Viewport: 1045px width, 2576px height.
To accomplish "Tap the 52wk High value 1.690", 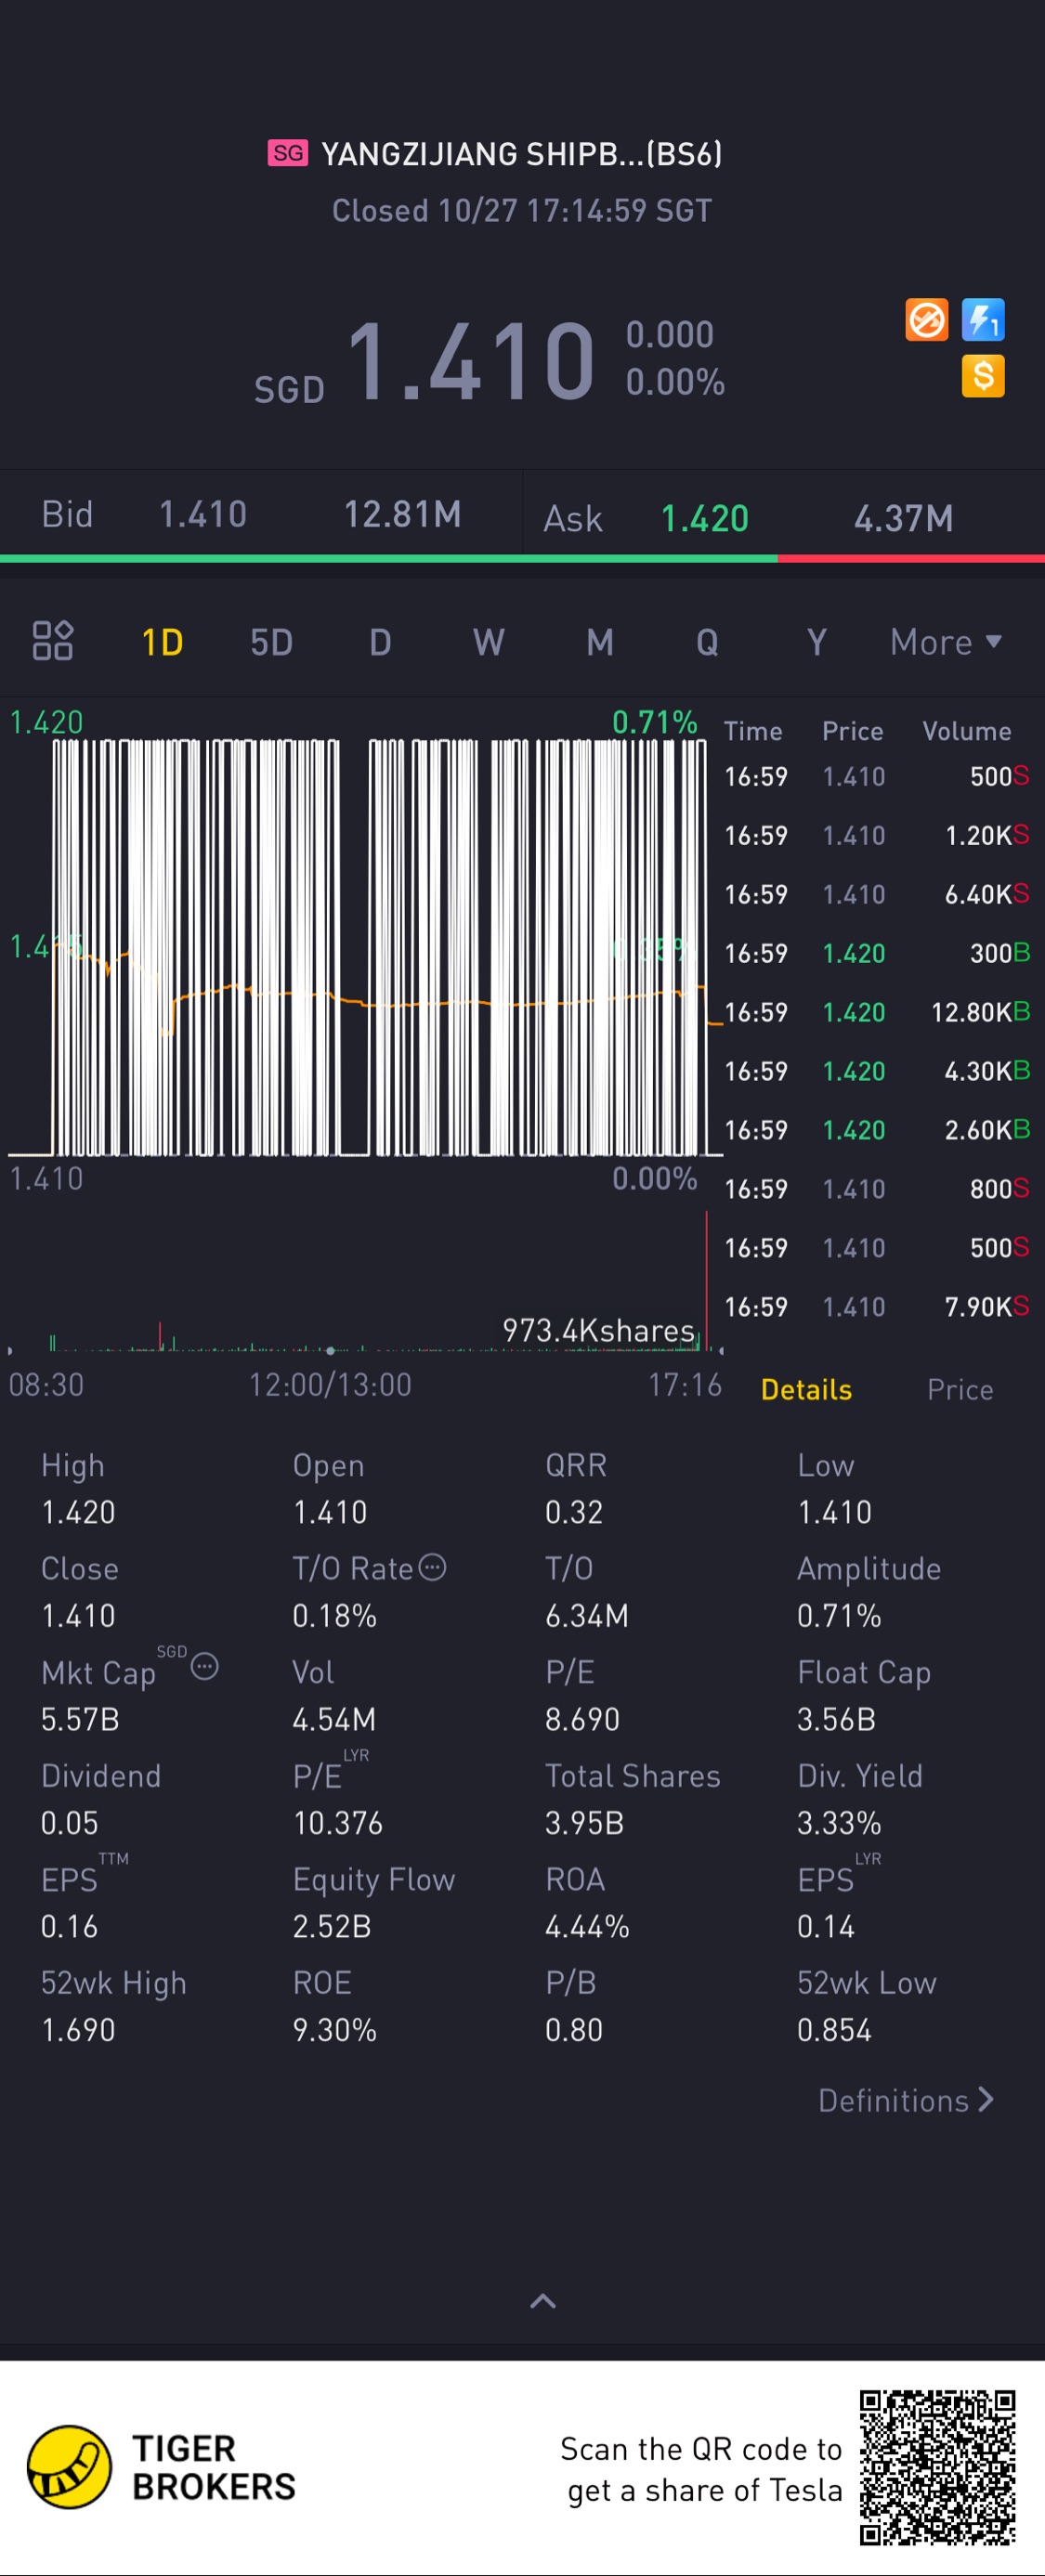I will point(78,2030).
